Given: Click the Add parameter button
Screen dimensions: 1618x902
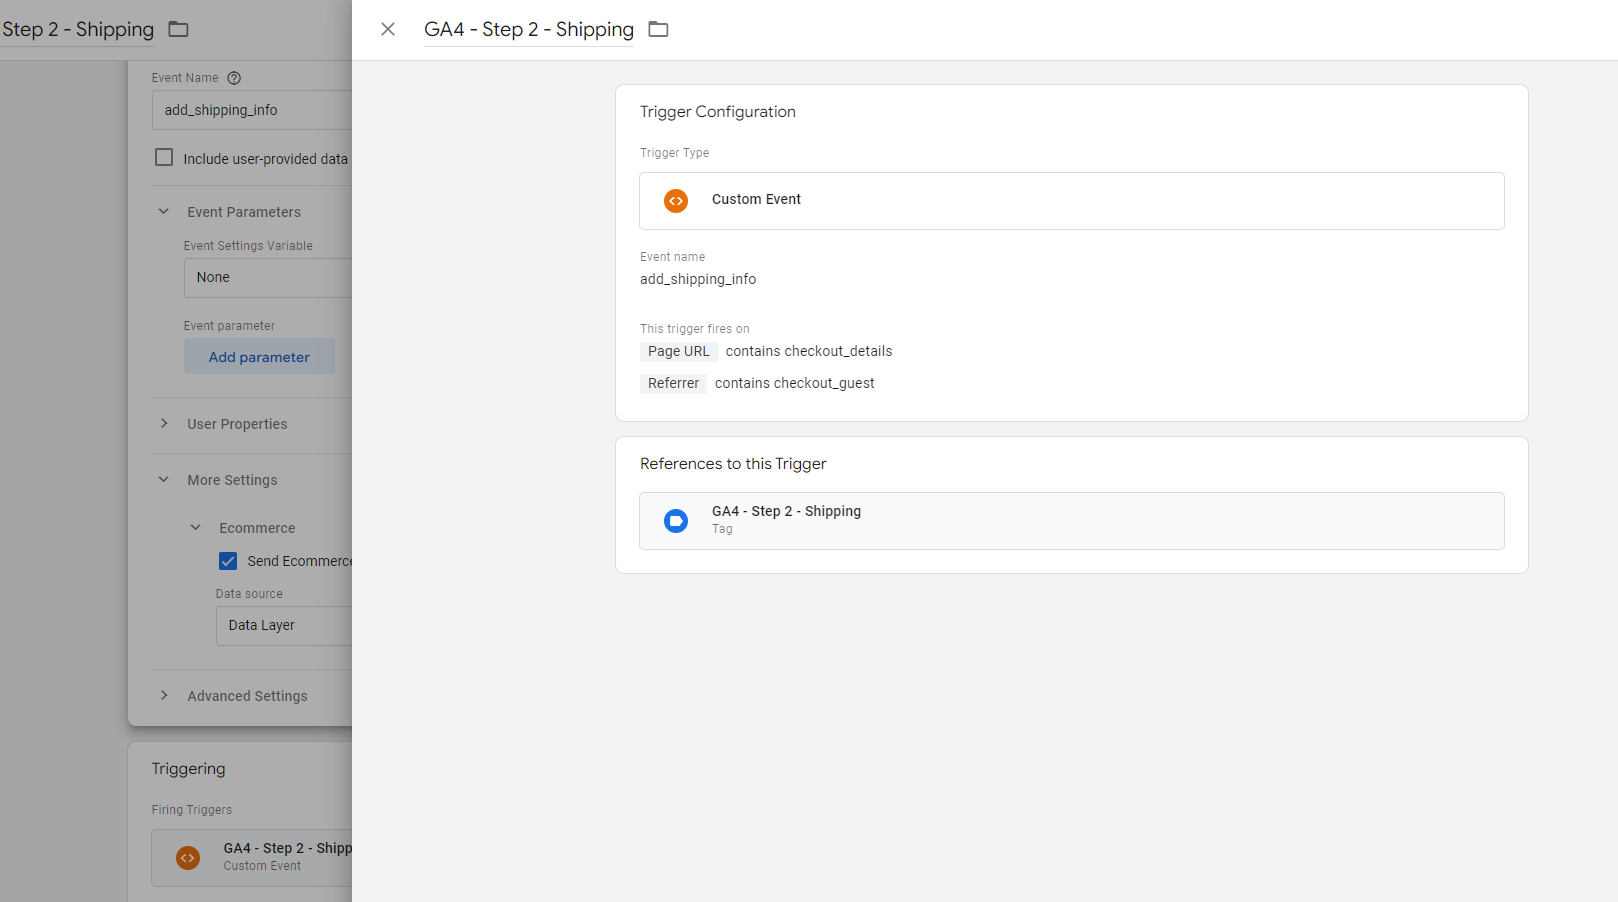Looking at the screenshot, I should click(259, 357).
